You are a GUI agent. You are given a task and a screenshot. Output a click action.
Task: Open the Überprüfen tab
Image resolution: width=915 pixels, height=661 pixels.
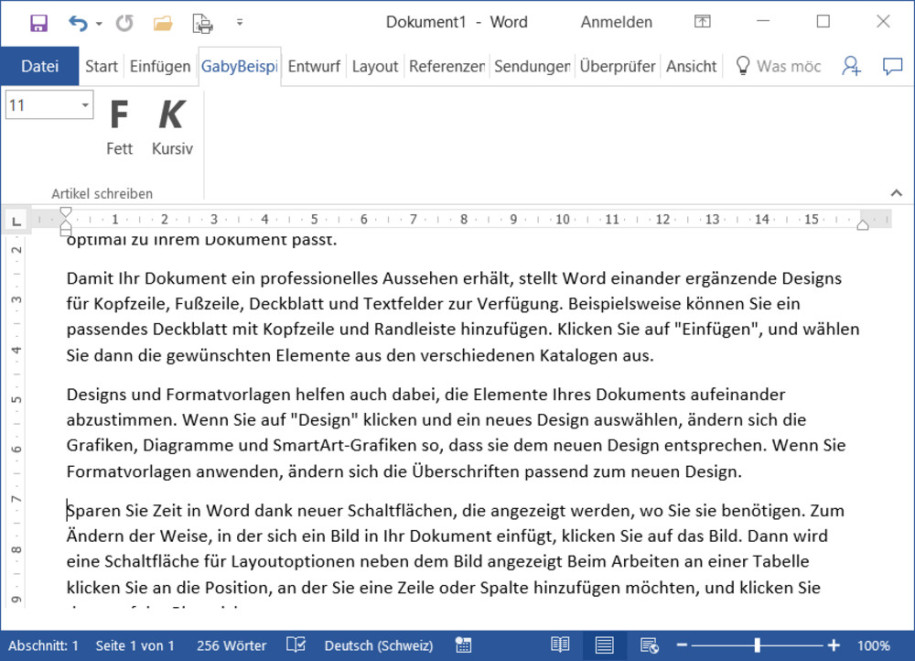point(617,66)
